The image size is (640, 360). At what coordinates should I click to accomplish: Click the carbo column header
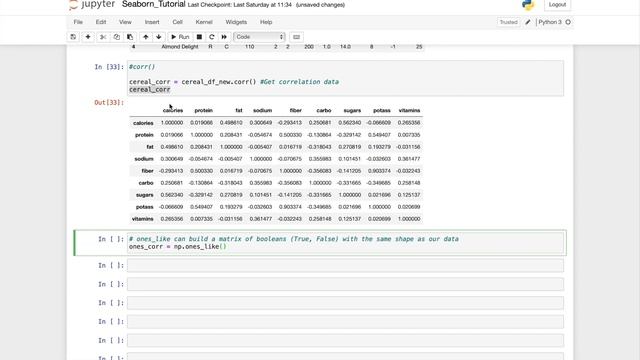click(x=324, y=110)
